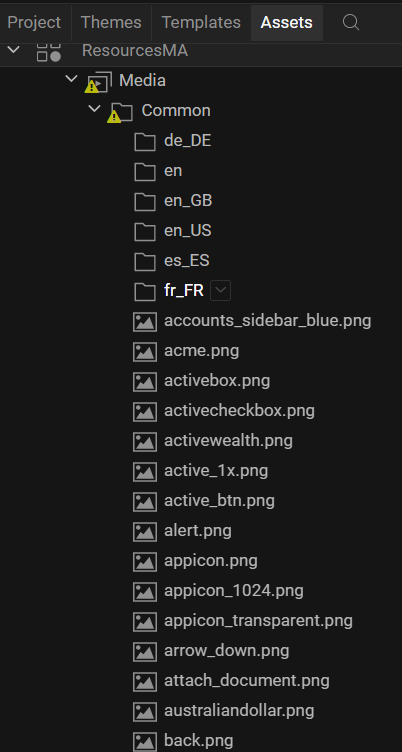Image resolution: width=402 pixels, height=752 pixels.
Task: Collapse the Common folder chevron
Action: (94, 108)
